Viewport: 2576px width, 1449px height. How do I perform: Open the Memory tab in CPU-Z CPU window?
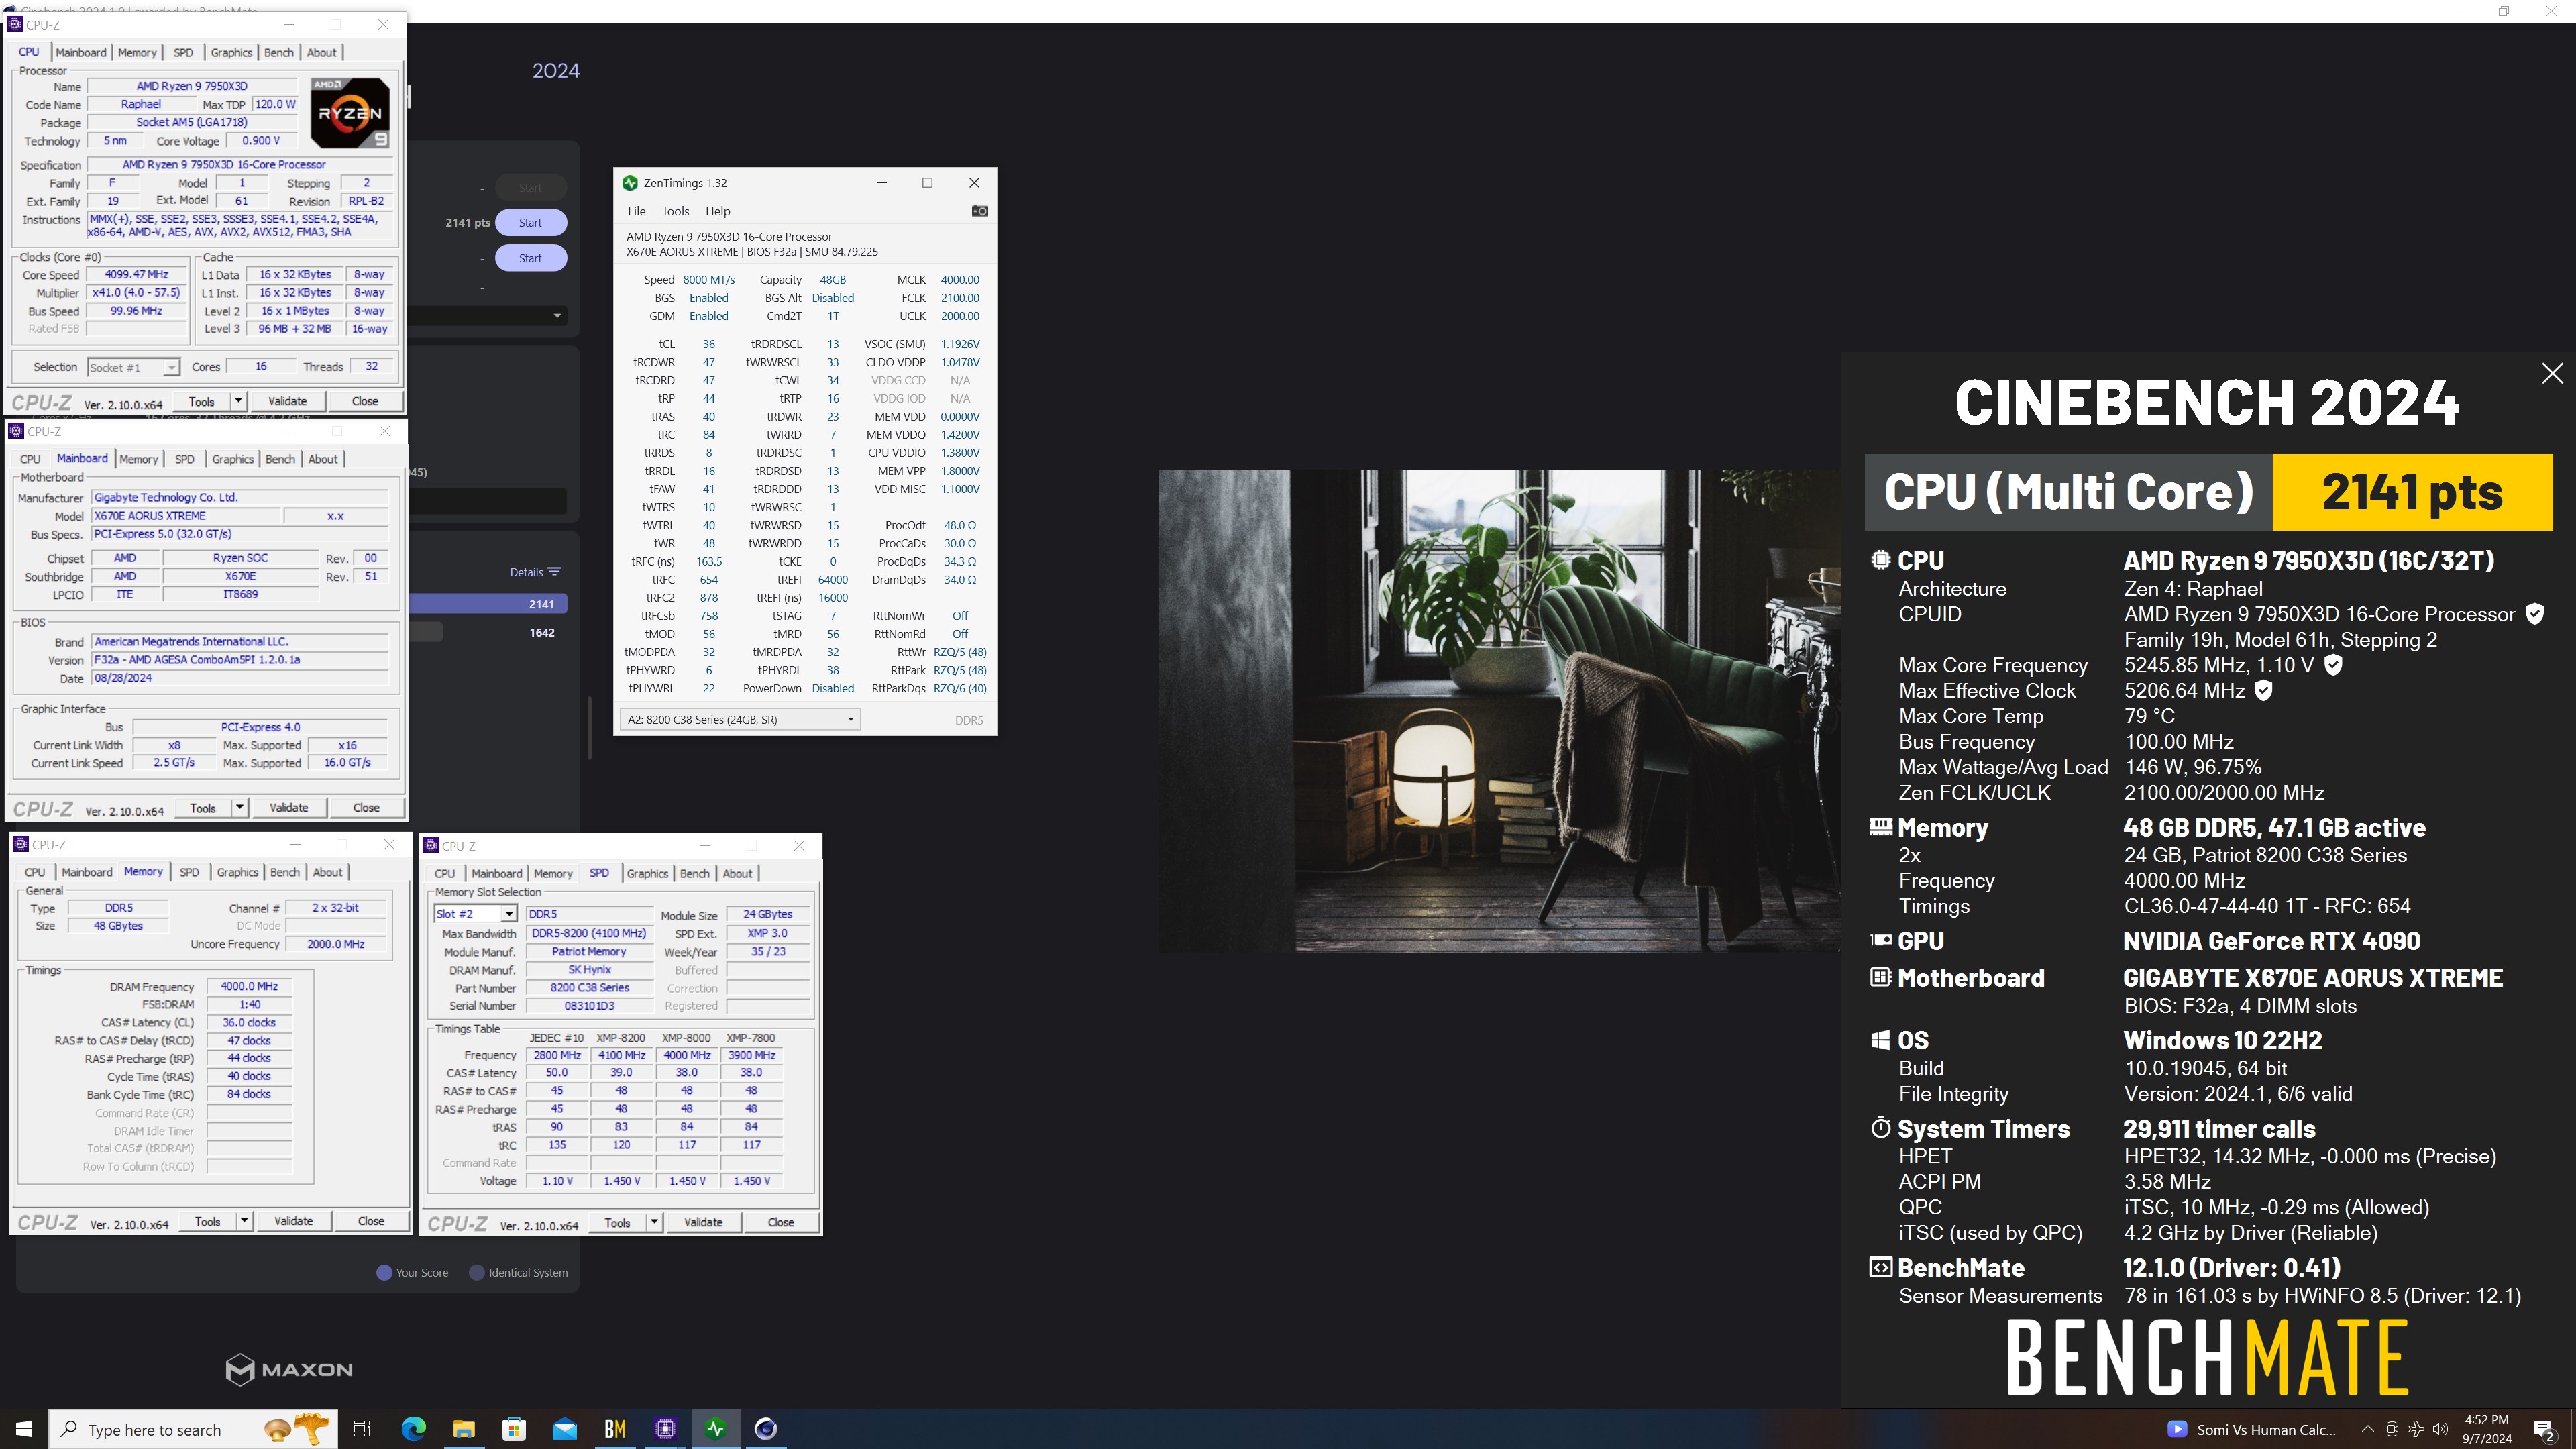pyautogui.click(x=137, y=53)
